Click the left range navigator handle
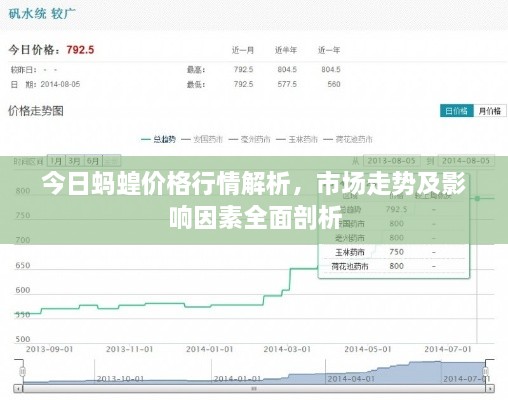Image resolution: width=508 pixels, height=400 pixels. pyautogui.click(x=23, y=371)
